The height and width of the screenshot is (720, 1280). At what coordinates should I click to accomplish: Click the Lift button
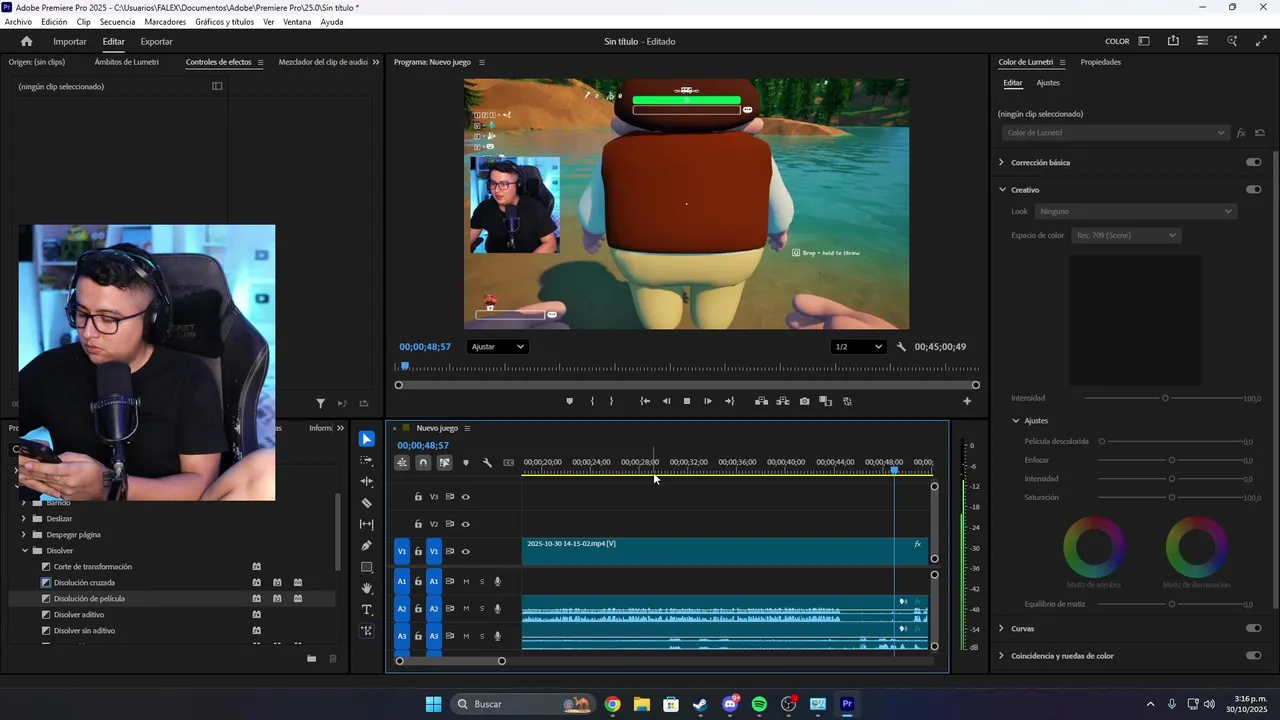coord(762,401)
